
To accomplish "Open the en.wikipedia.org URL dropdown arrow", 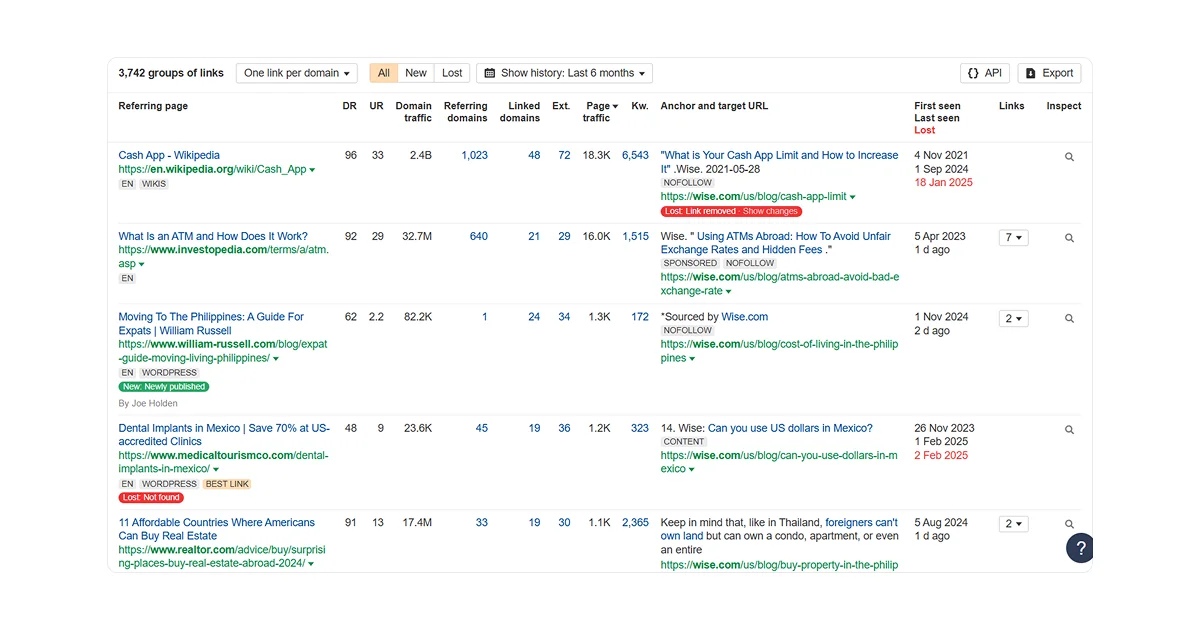I will point(312,170).
